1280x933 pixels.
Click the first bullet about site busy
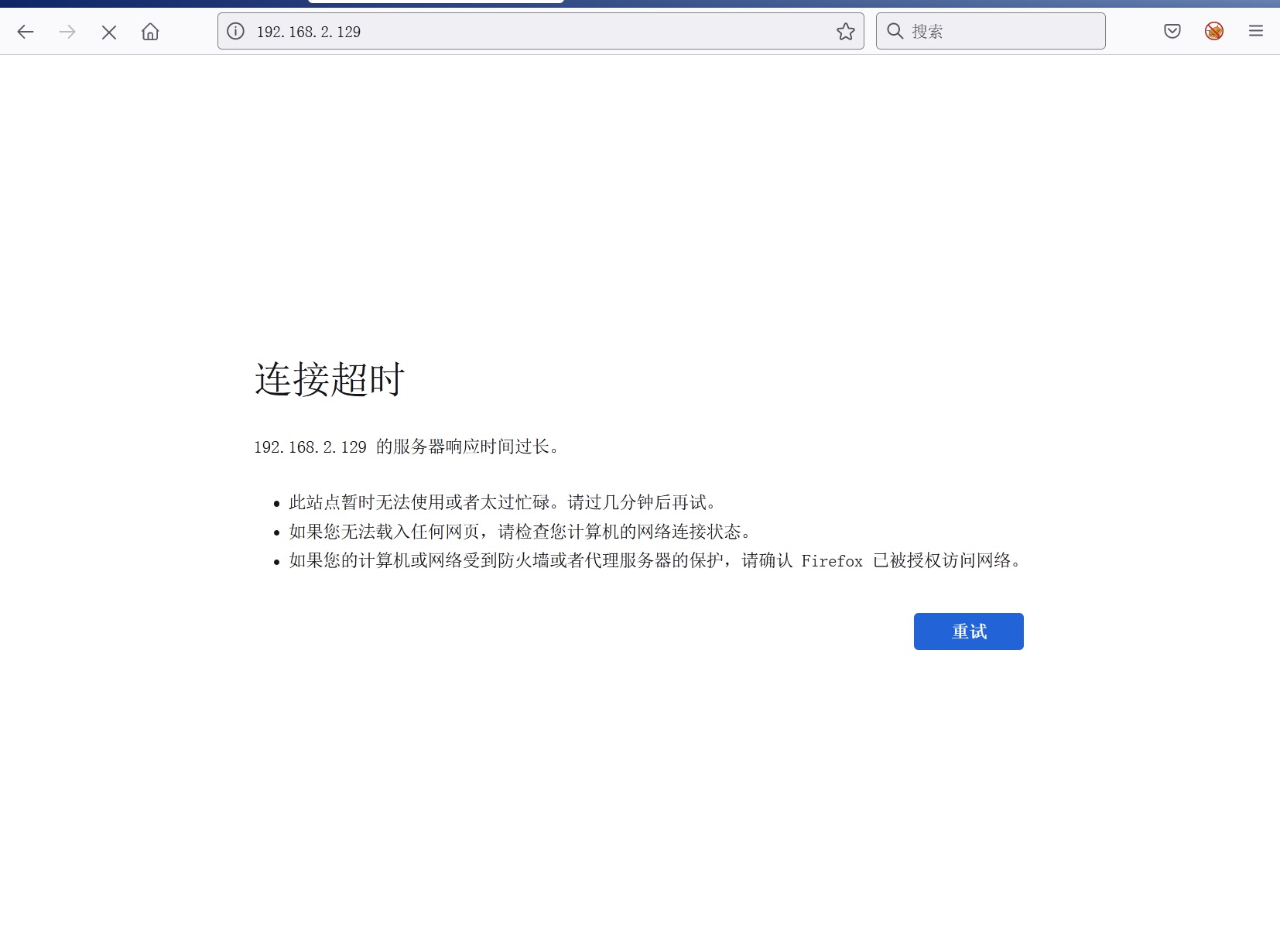click(x=503, y=502)
